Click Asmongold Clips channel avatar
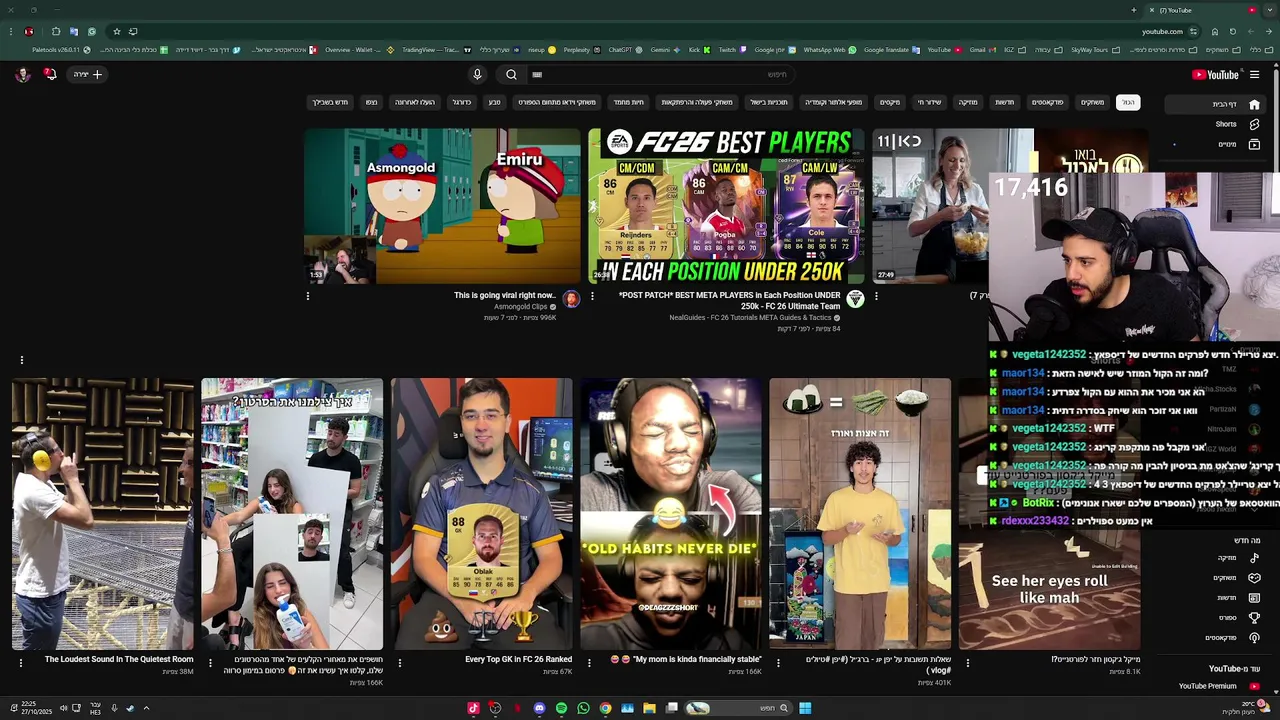This screenshot has width=1280, height=720. pos(571,299)
